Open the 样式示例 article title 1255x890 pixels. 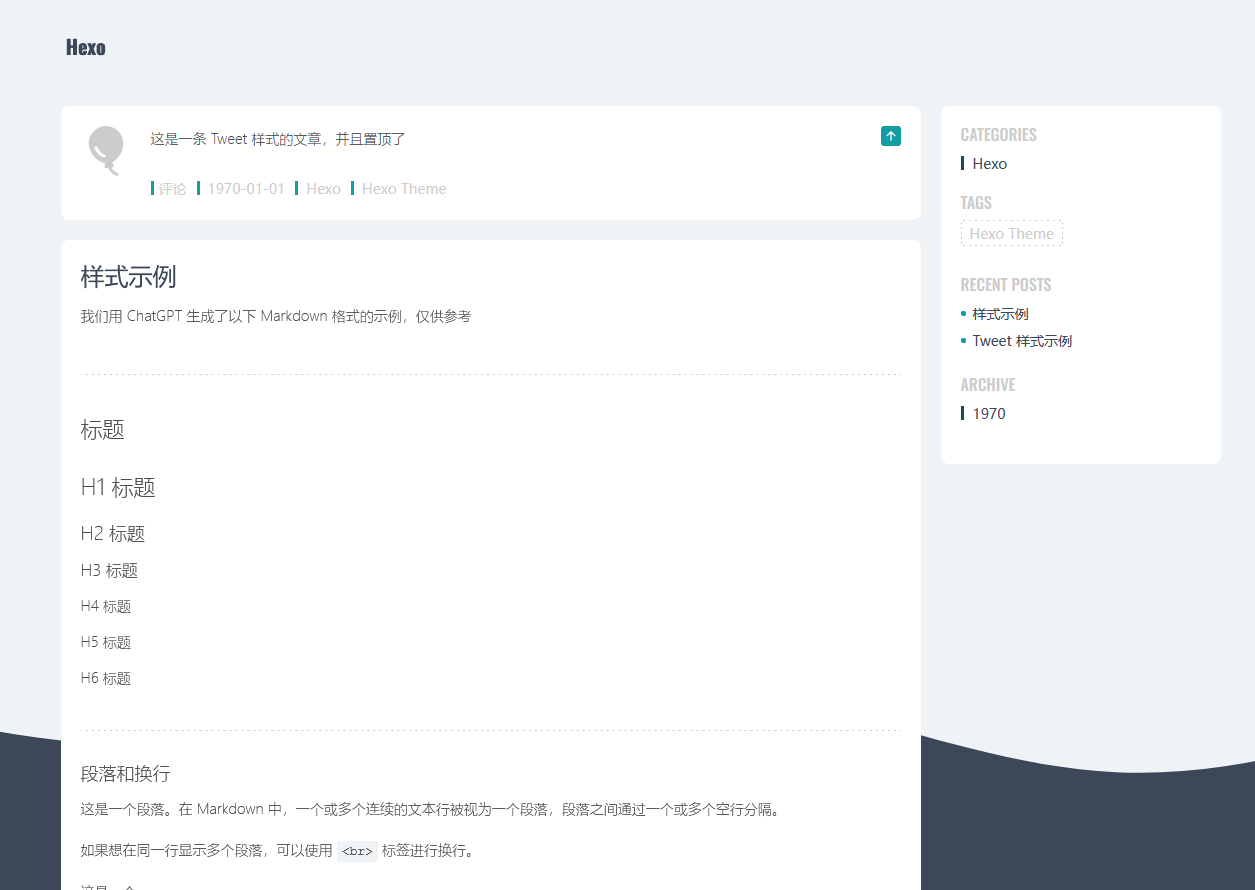point(127,277)
